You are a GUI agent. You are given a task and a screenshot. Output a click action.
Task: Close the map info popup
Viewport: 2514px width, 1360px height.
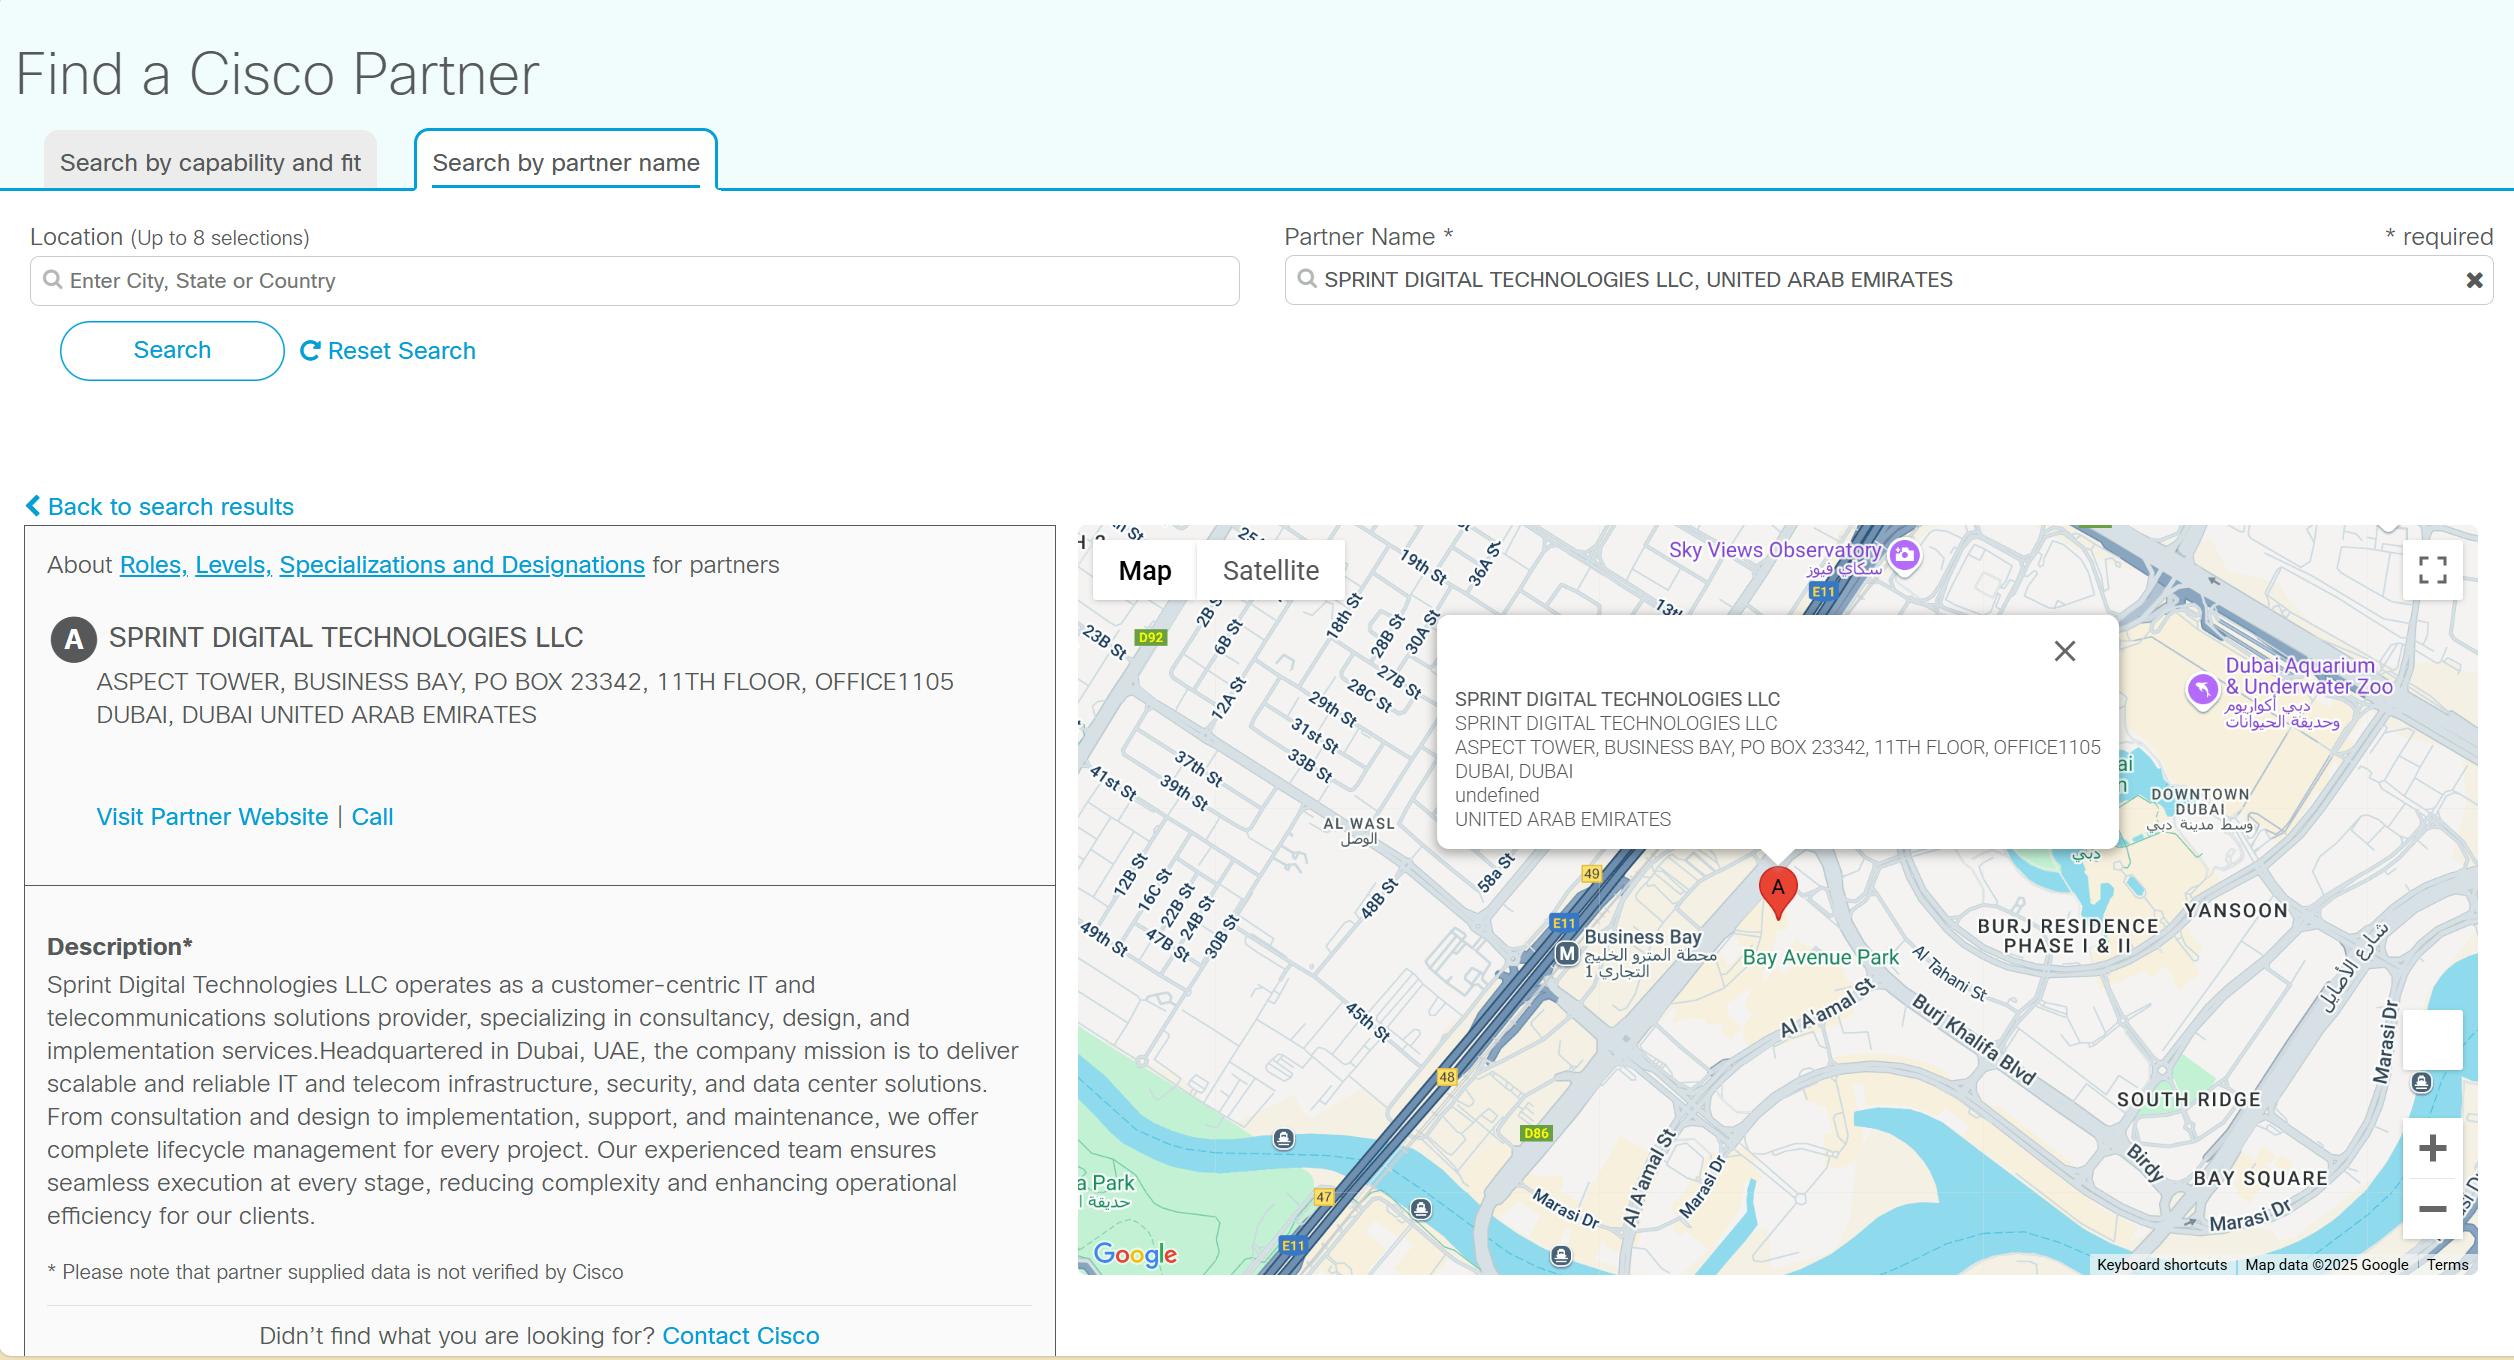[x=2064, y=651]
